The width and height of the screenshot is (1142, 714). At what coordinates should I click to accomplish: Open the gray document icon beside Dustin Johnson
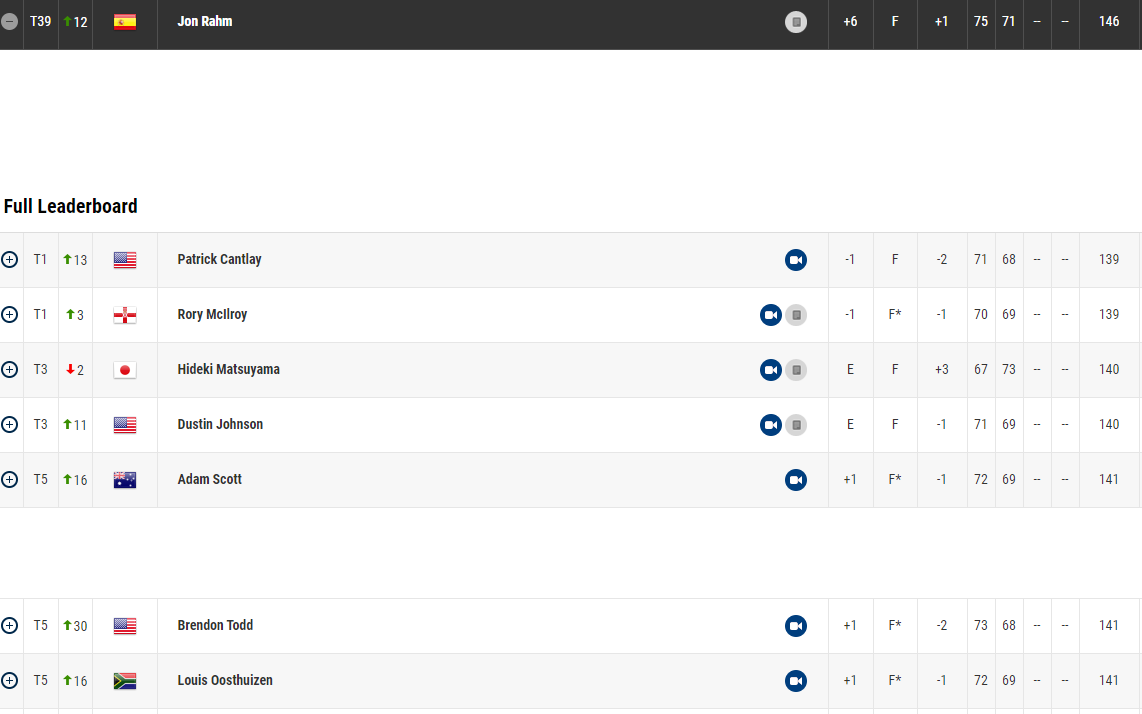[796, 425]
